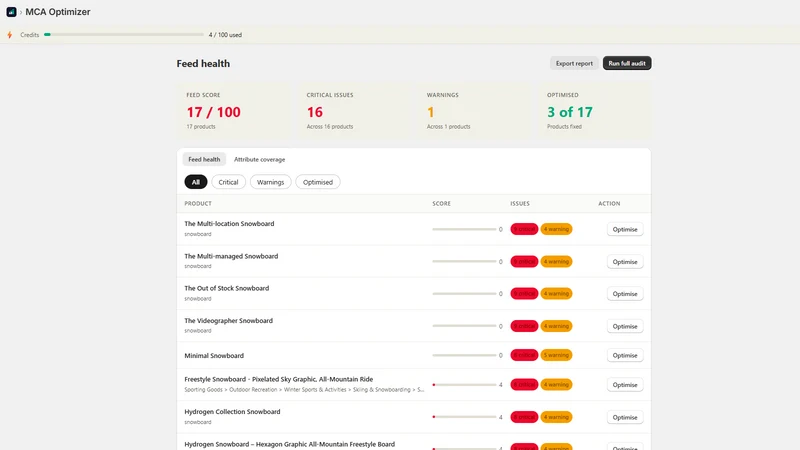Click warning badge for Out of Stock Snowboard
Image resolution: width=800 pixels, height=450 pixels.
click(x=556, y=294)
